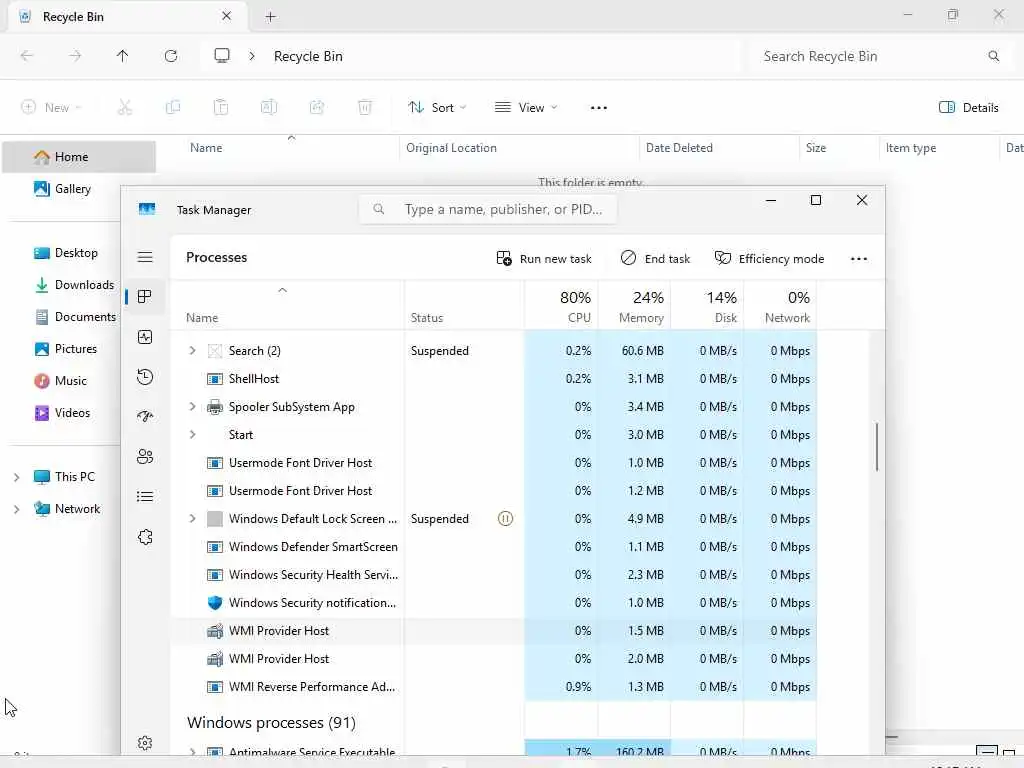Select Windows Security notification process

(494, 603)
